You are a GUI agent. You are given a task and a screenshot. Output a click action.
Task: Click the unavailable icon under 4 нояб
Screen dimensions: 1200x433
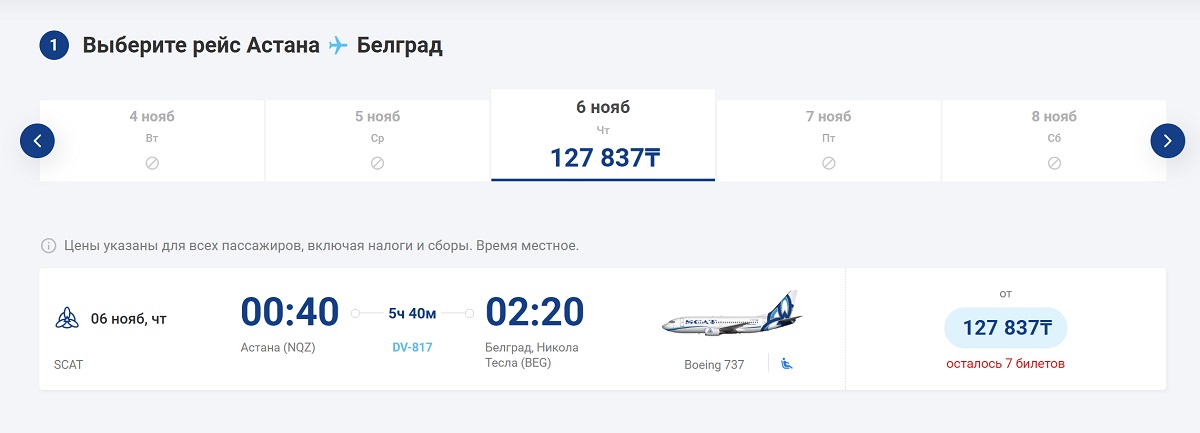pos(152,163)
